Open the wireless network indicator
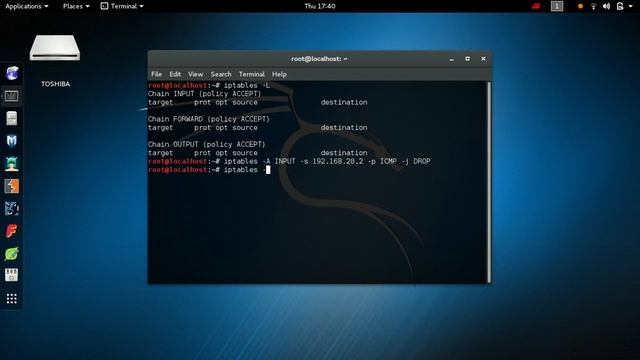 point(593,6)
